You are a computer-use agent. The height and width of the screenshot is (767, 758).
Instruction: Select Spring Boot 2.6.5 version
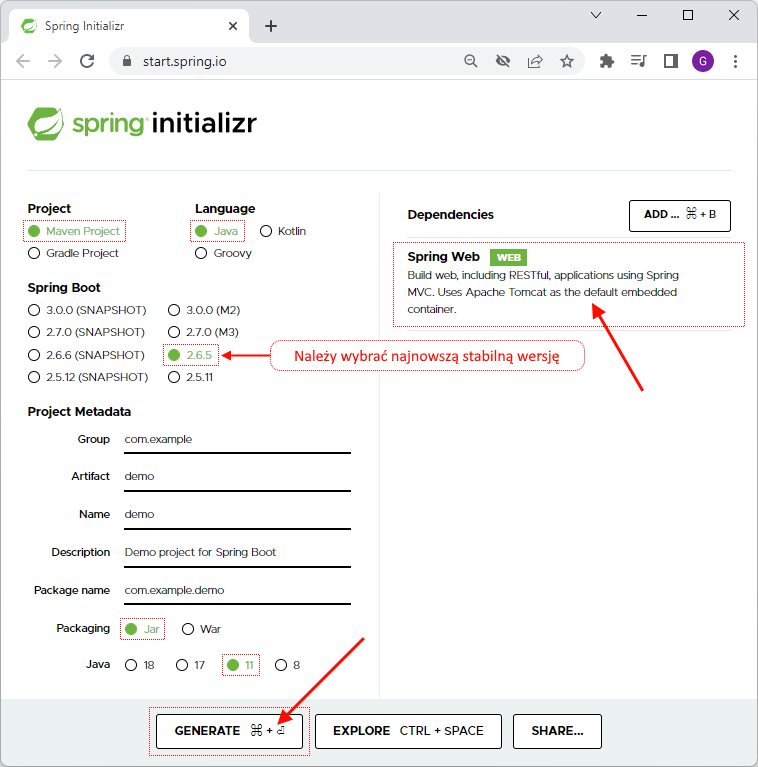190,355
